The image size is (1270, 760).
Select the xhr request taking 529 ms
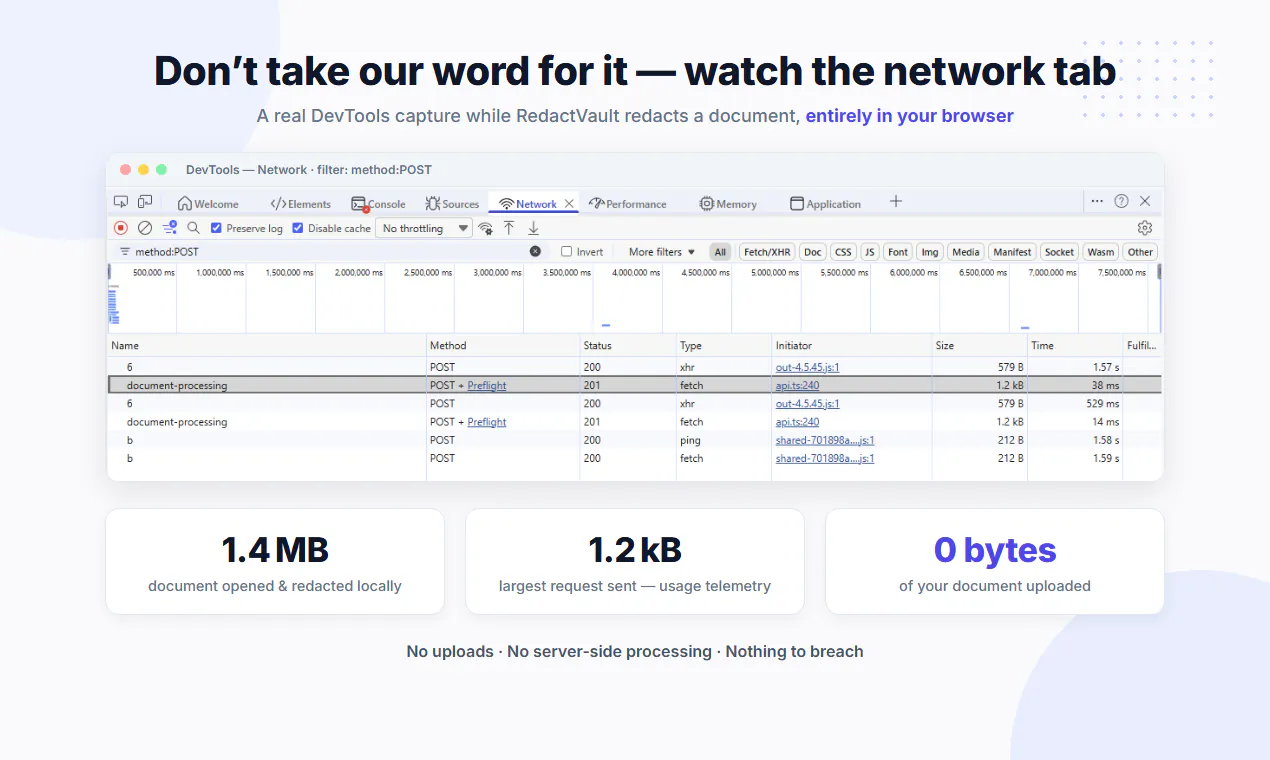[634, 404]
